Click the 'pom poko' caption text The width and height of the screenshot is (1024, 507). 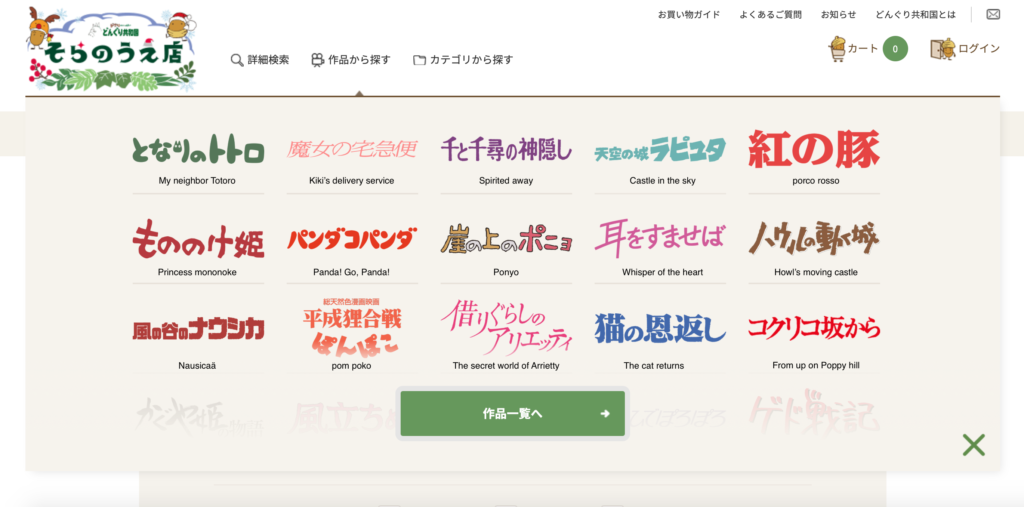coord(351,366)
